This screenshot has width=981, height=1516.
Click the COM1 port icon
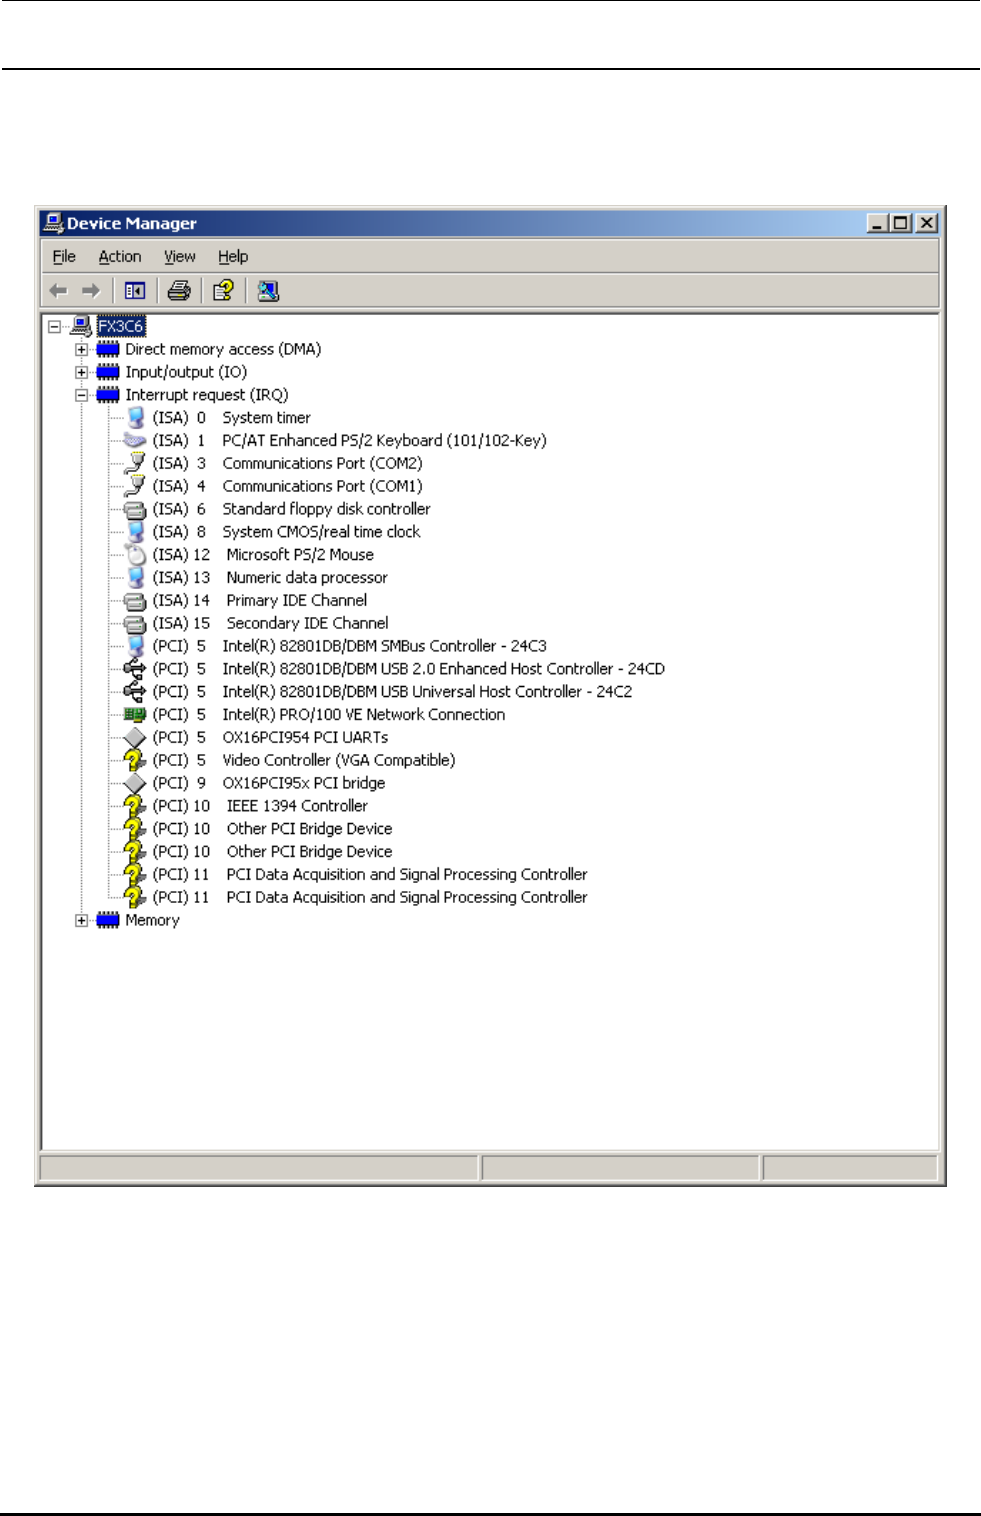click(135, 487)
